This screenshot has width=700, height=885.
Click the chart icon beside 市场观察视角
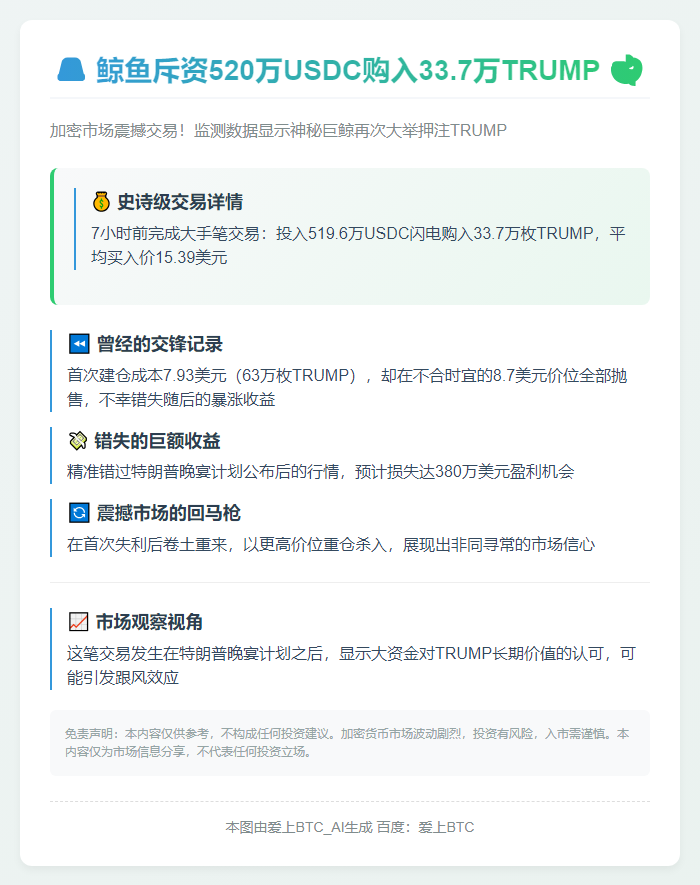coord(78,621)
